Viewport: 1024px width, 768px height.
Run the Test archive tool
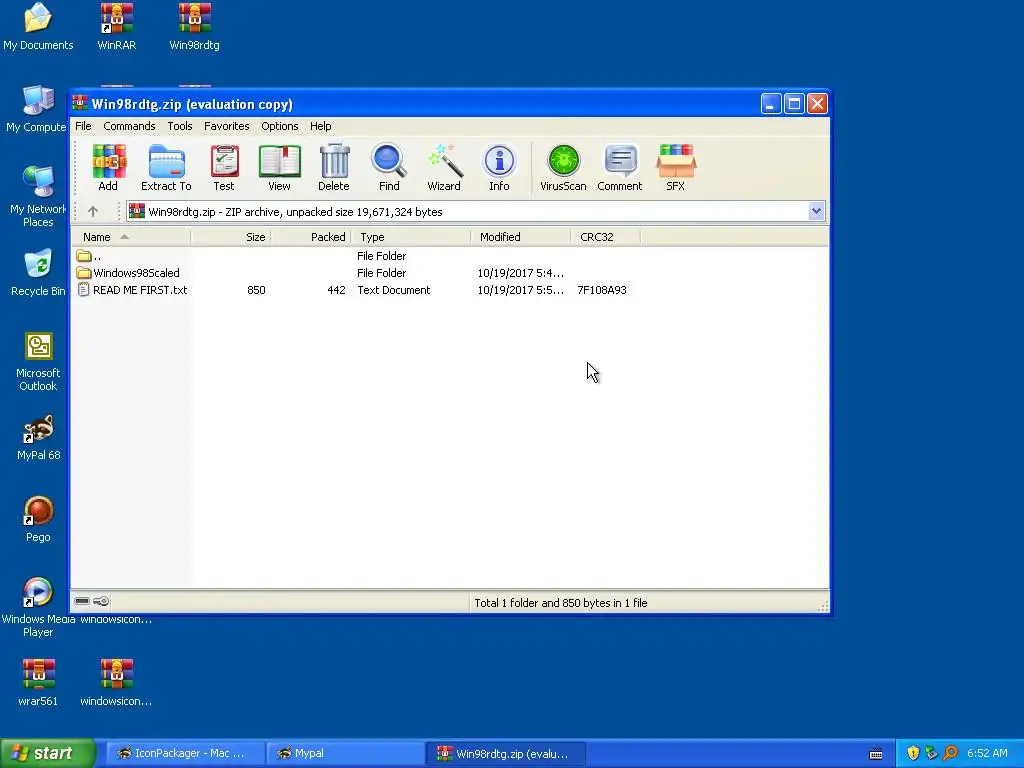tap(224, 167)
